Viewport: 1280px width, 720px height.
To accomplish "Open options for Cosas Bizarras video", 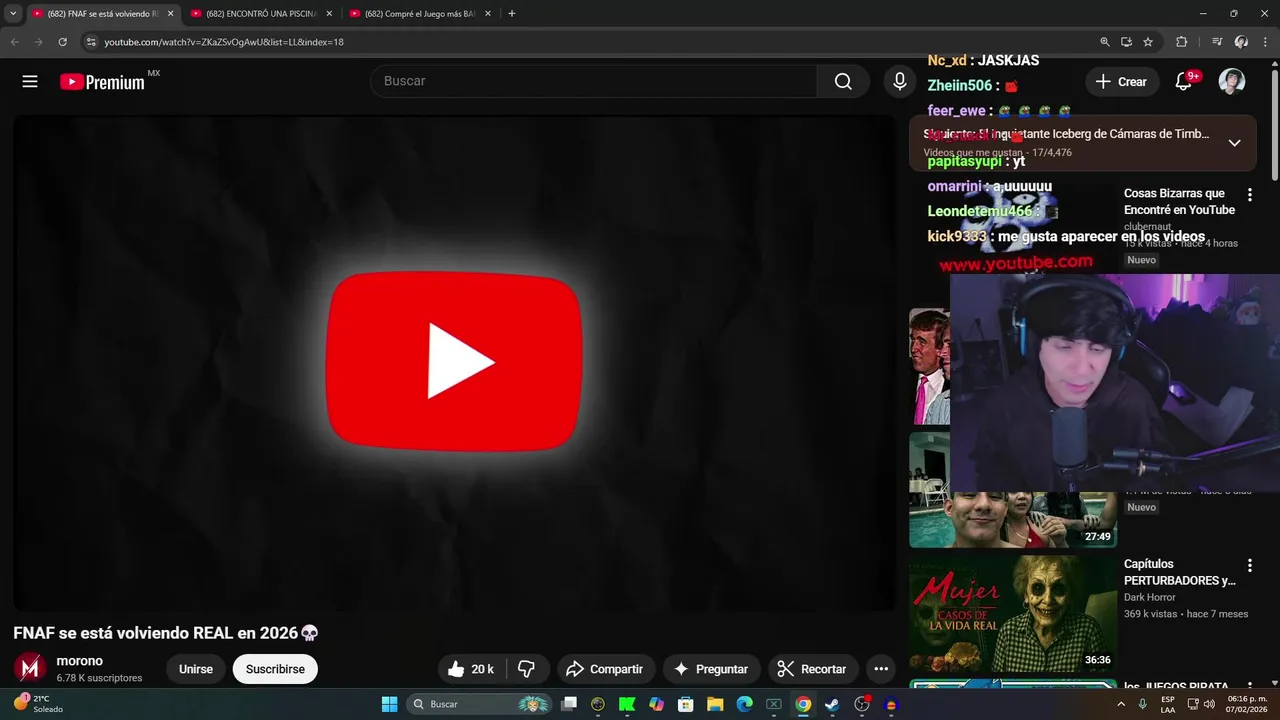I will [1249, 195].
